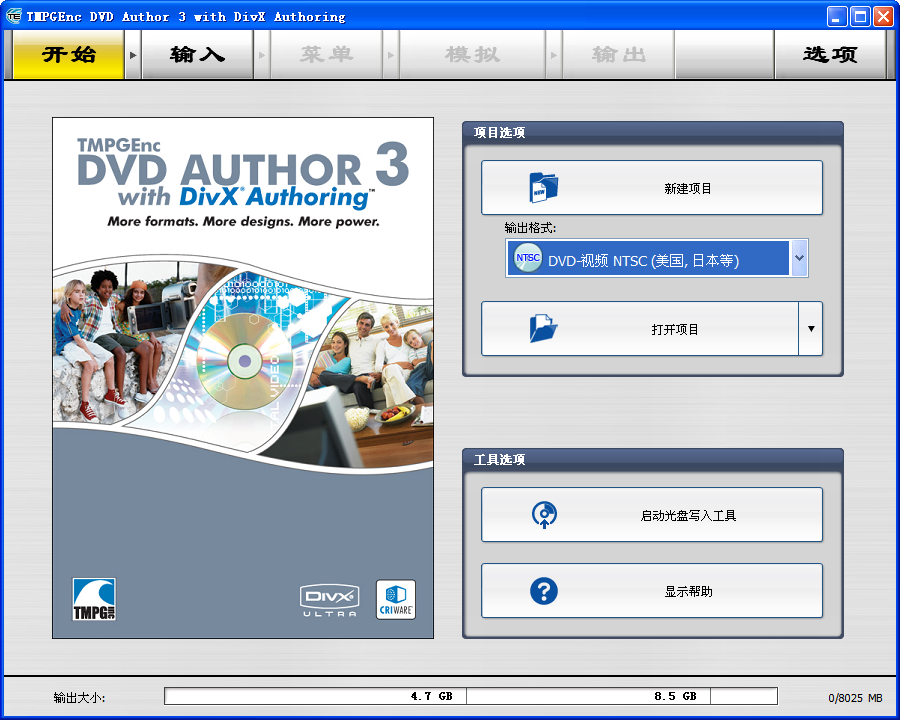Click the CRIWARE logo
Image resolution: width=900 pixels, height=720 pixels.
tap(395, 599)
